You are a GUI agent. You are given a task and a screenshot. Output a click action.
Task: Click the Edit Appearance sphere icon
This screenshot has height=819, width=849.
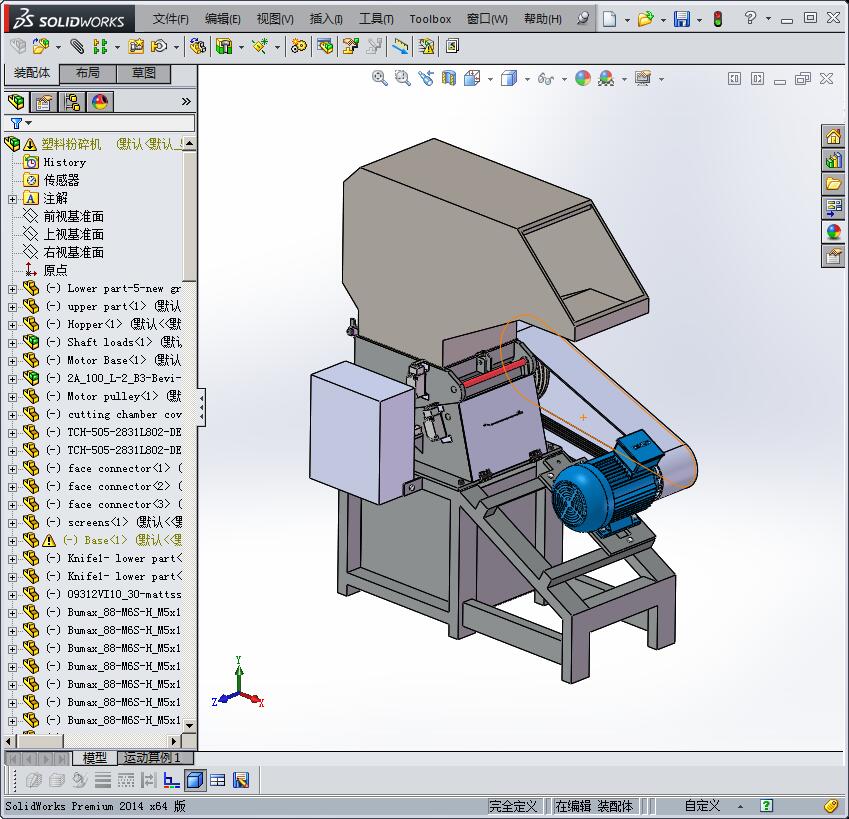coord(583,78)
